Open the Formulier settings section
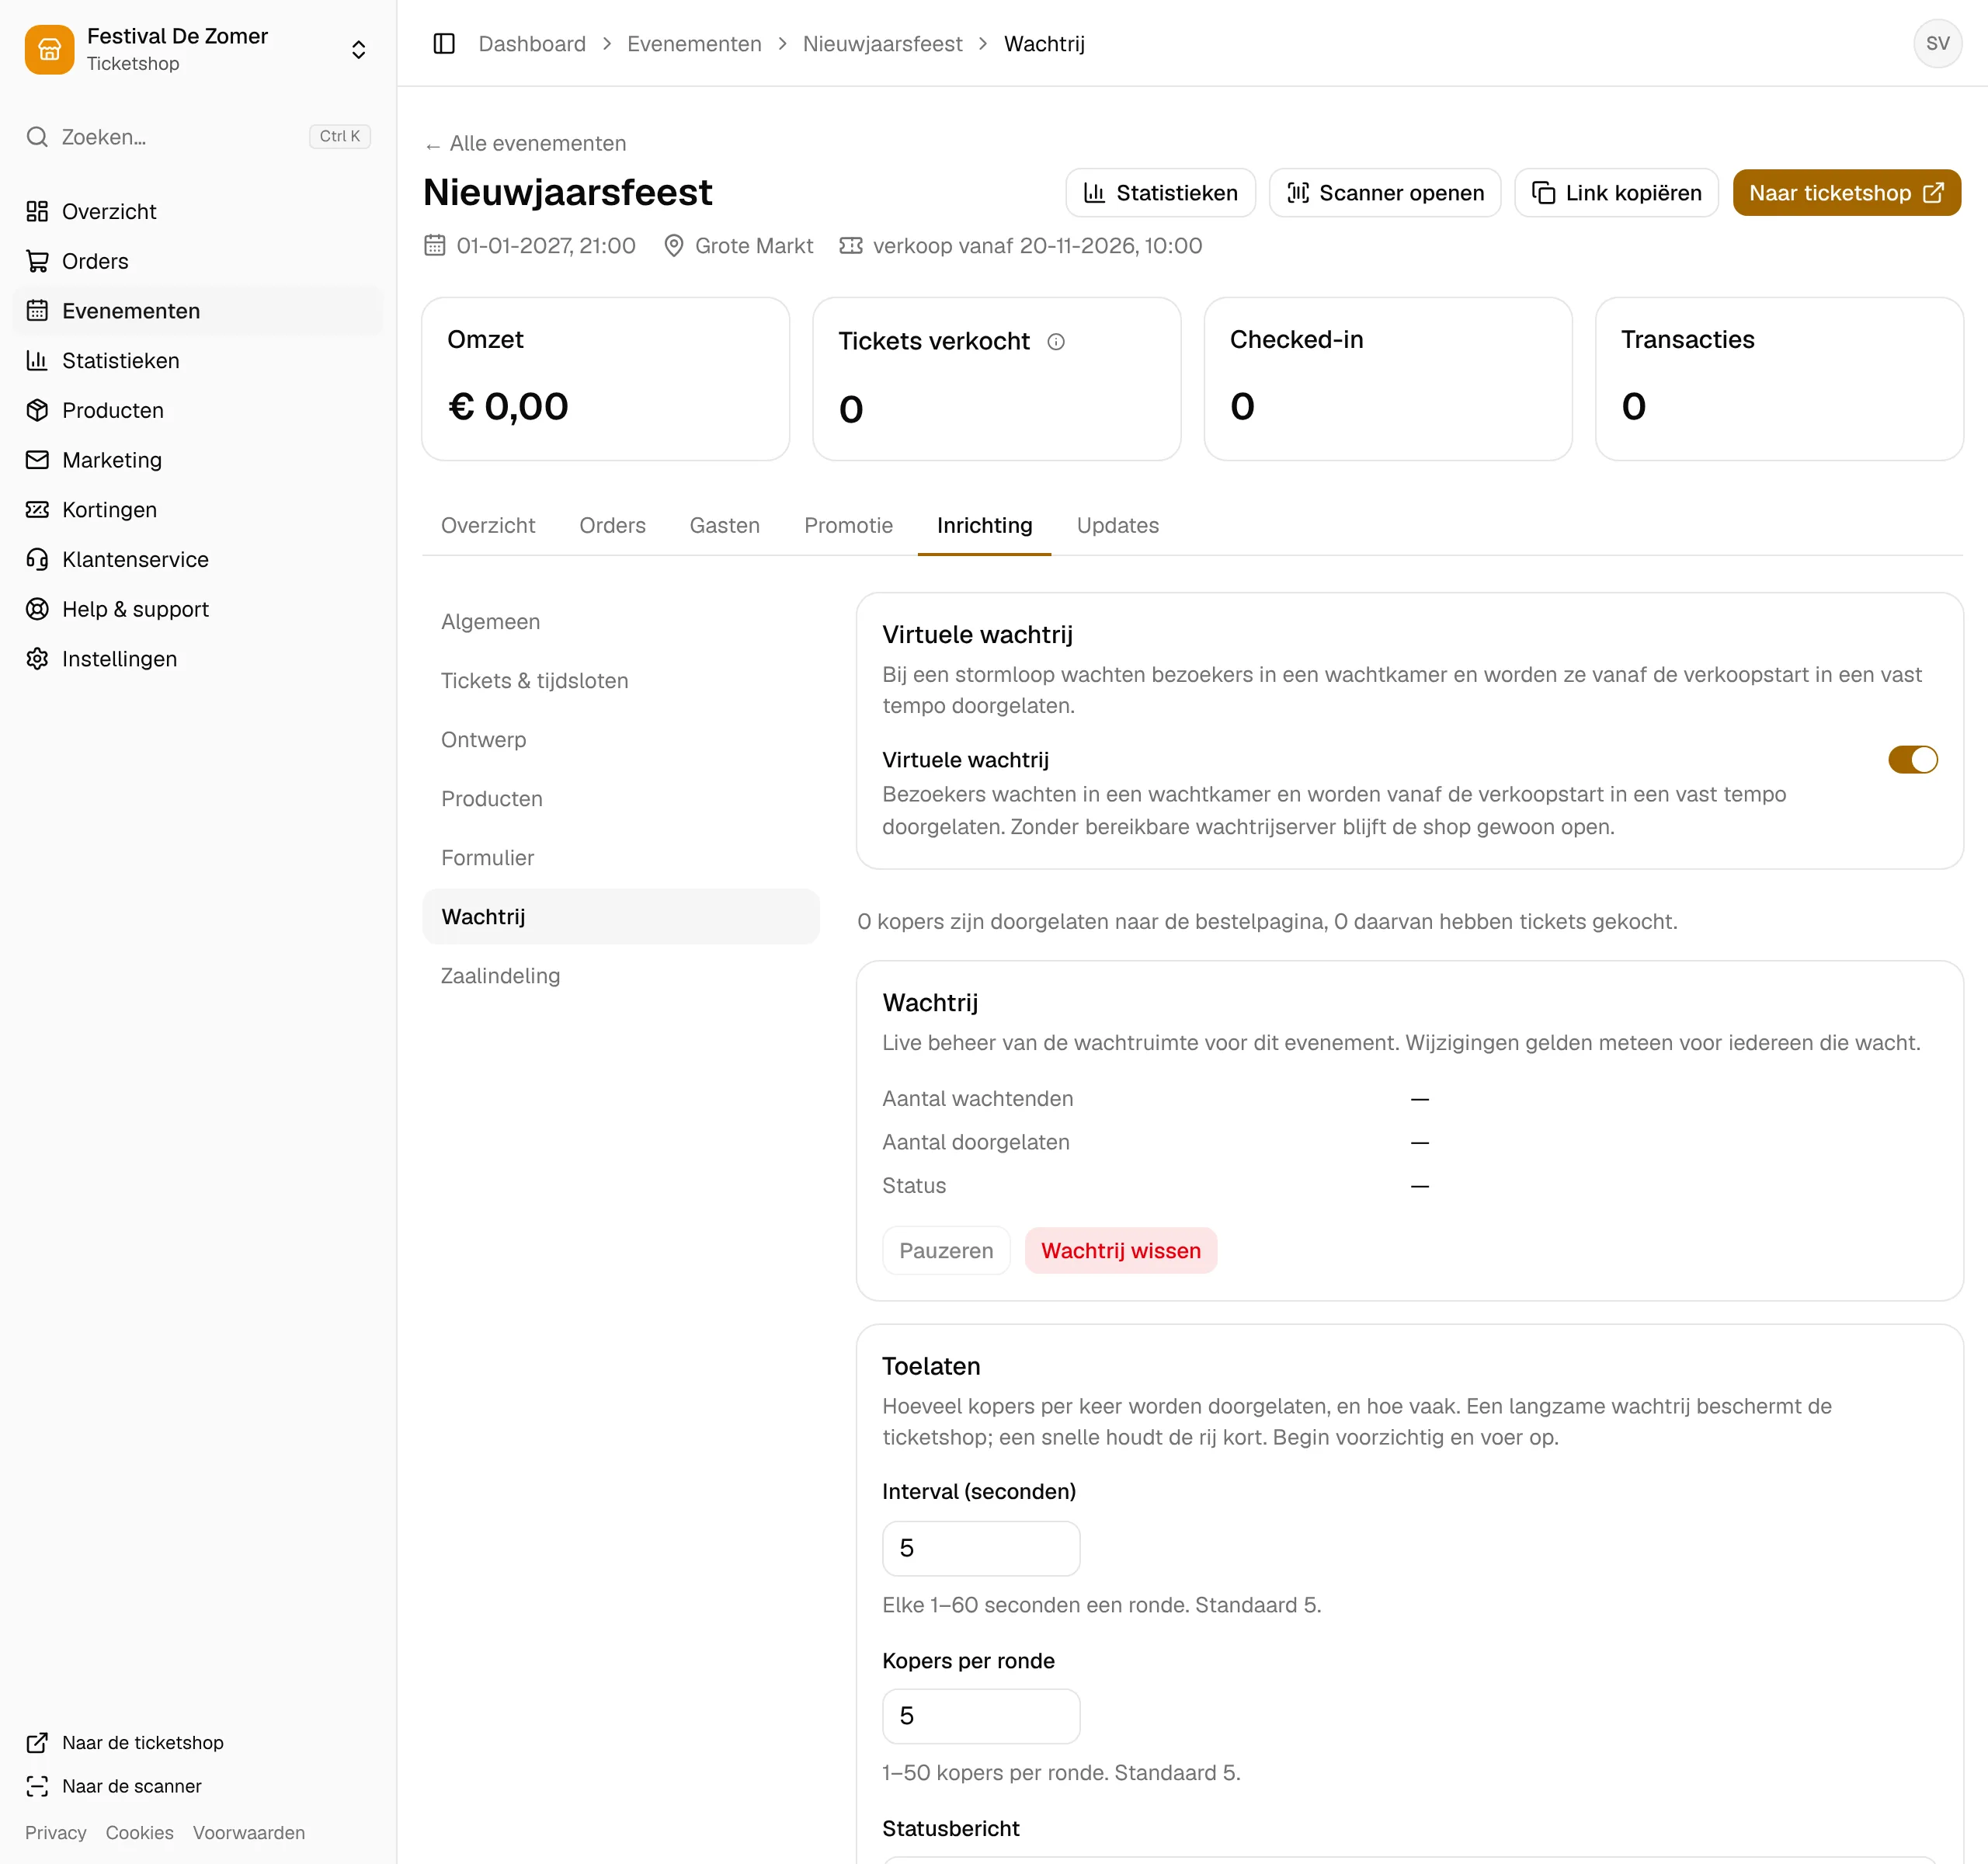The image size is (1988, 1864). tap(620, 858)
